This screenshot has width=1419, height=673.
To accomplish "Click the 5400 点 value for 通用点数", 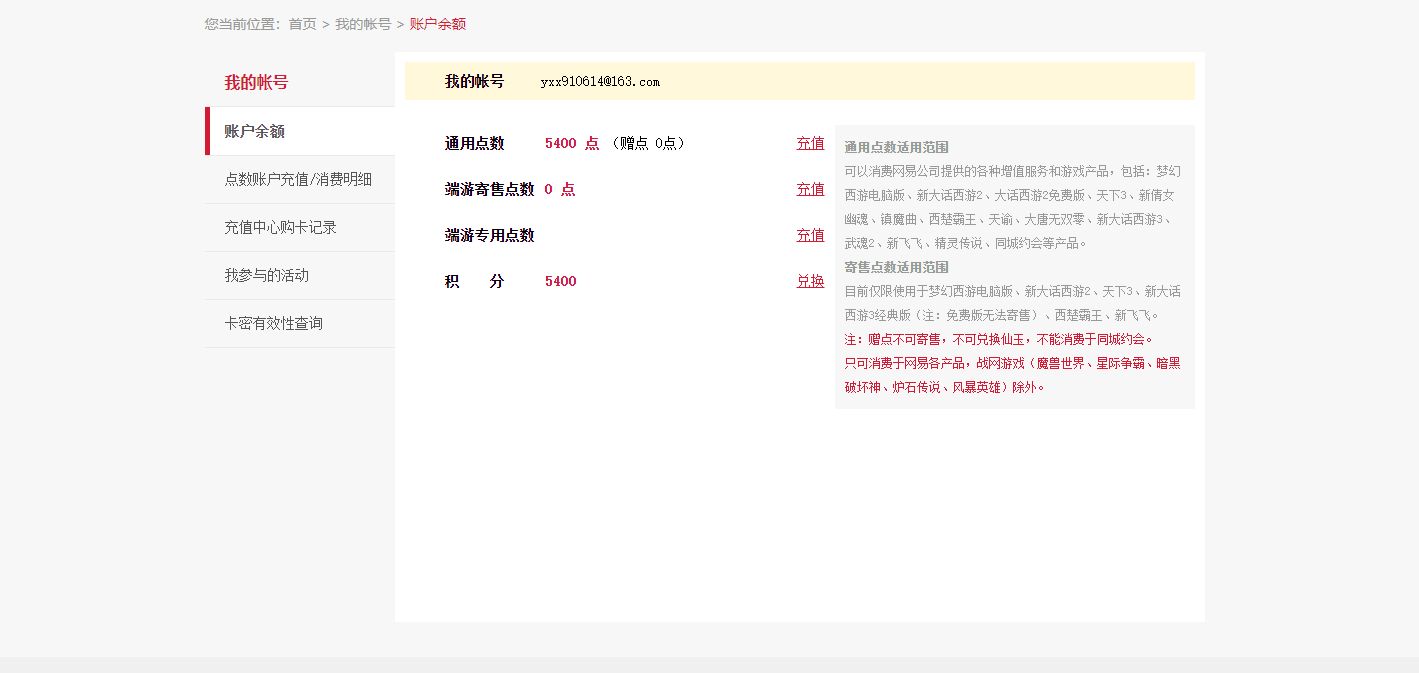I will tap(572, 143).
